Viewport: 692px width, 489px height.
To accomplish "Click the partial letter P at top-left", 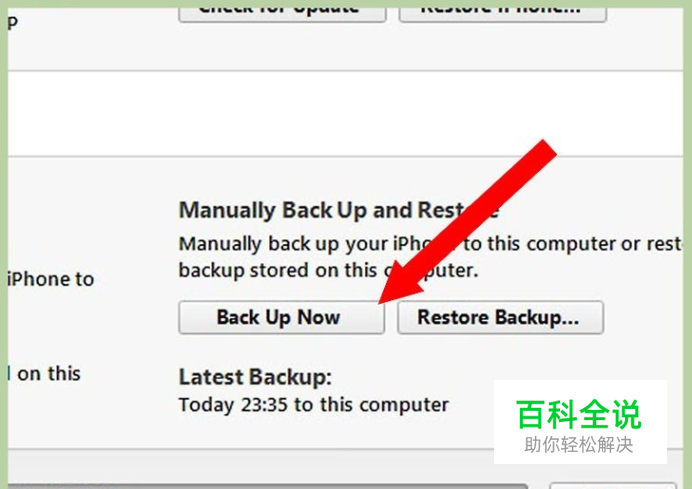I will point(13,23).
